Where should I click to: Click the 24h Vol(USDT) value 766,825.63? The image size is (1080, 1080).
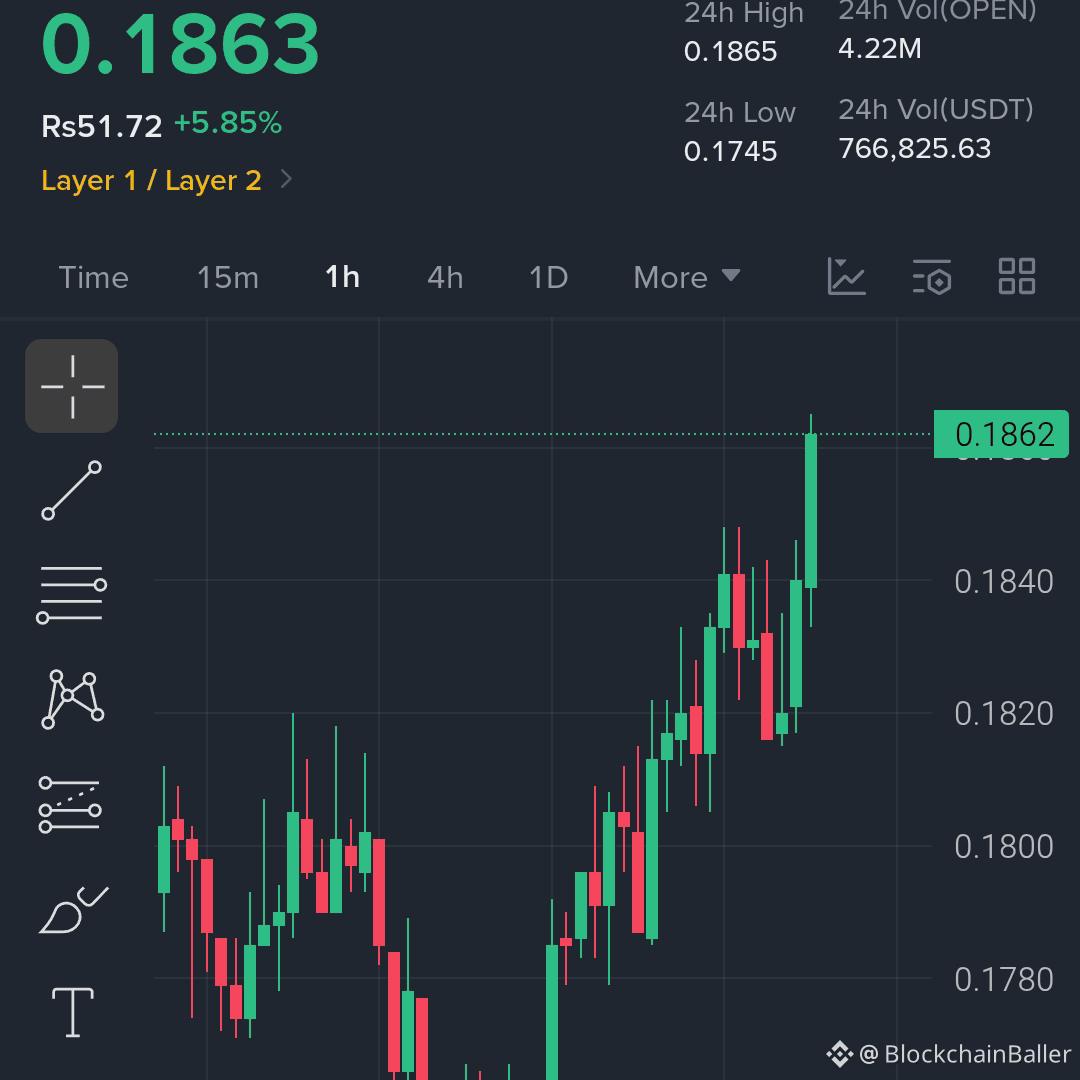coord(915,148)
